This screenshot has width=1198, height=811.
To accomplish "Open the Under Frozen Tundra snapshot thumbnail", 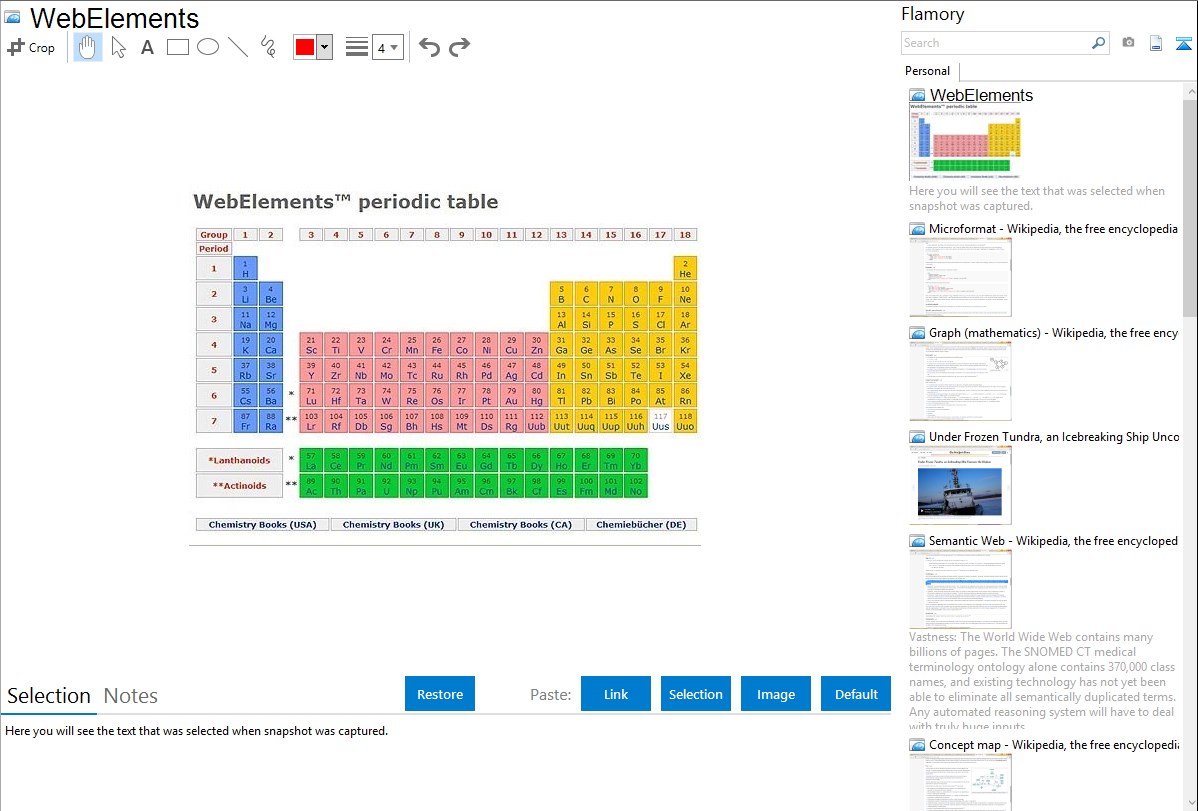I will tap(960, 485).
